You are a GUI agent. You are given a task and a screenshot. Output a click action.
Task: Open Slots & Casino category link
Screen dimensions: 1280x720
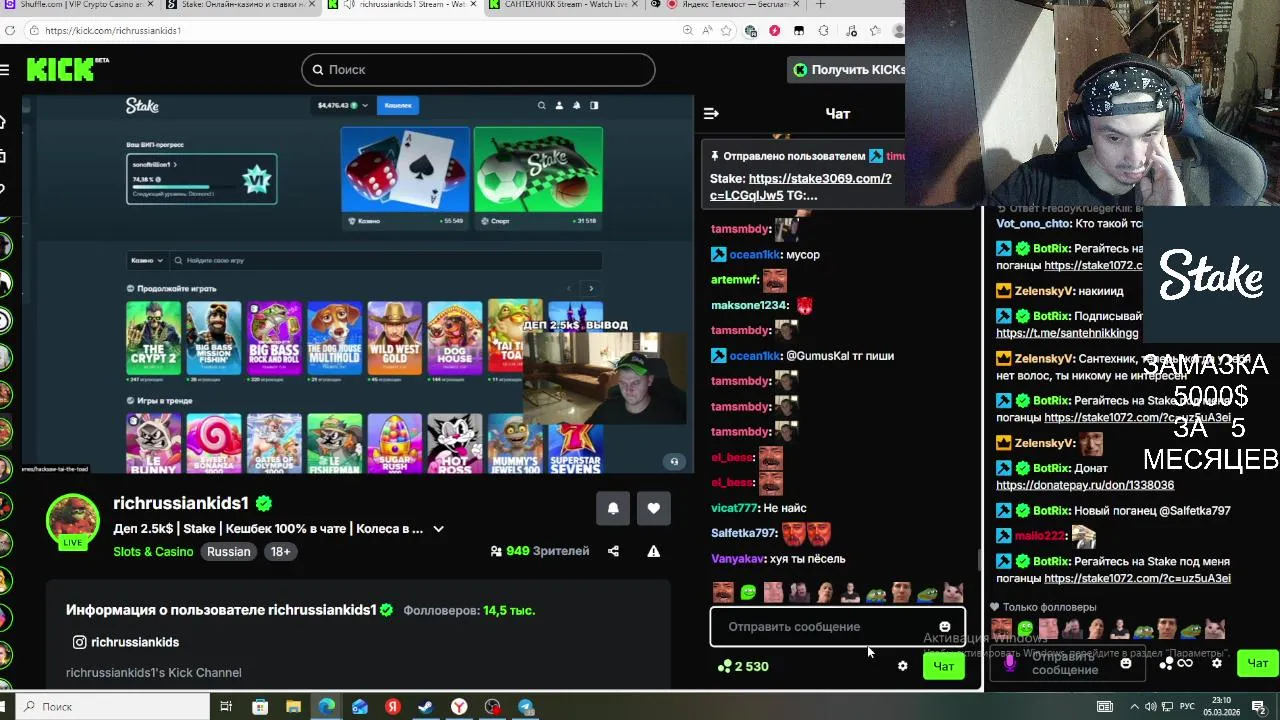click(153, 552)
